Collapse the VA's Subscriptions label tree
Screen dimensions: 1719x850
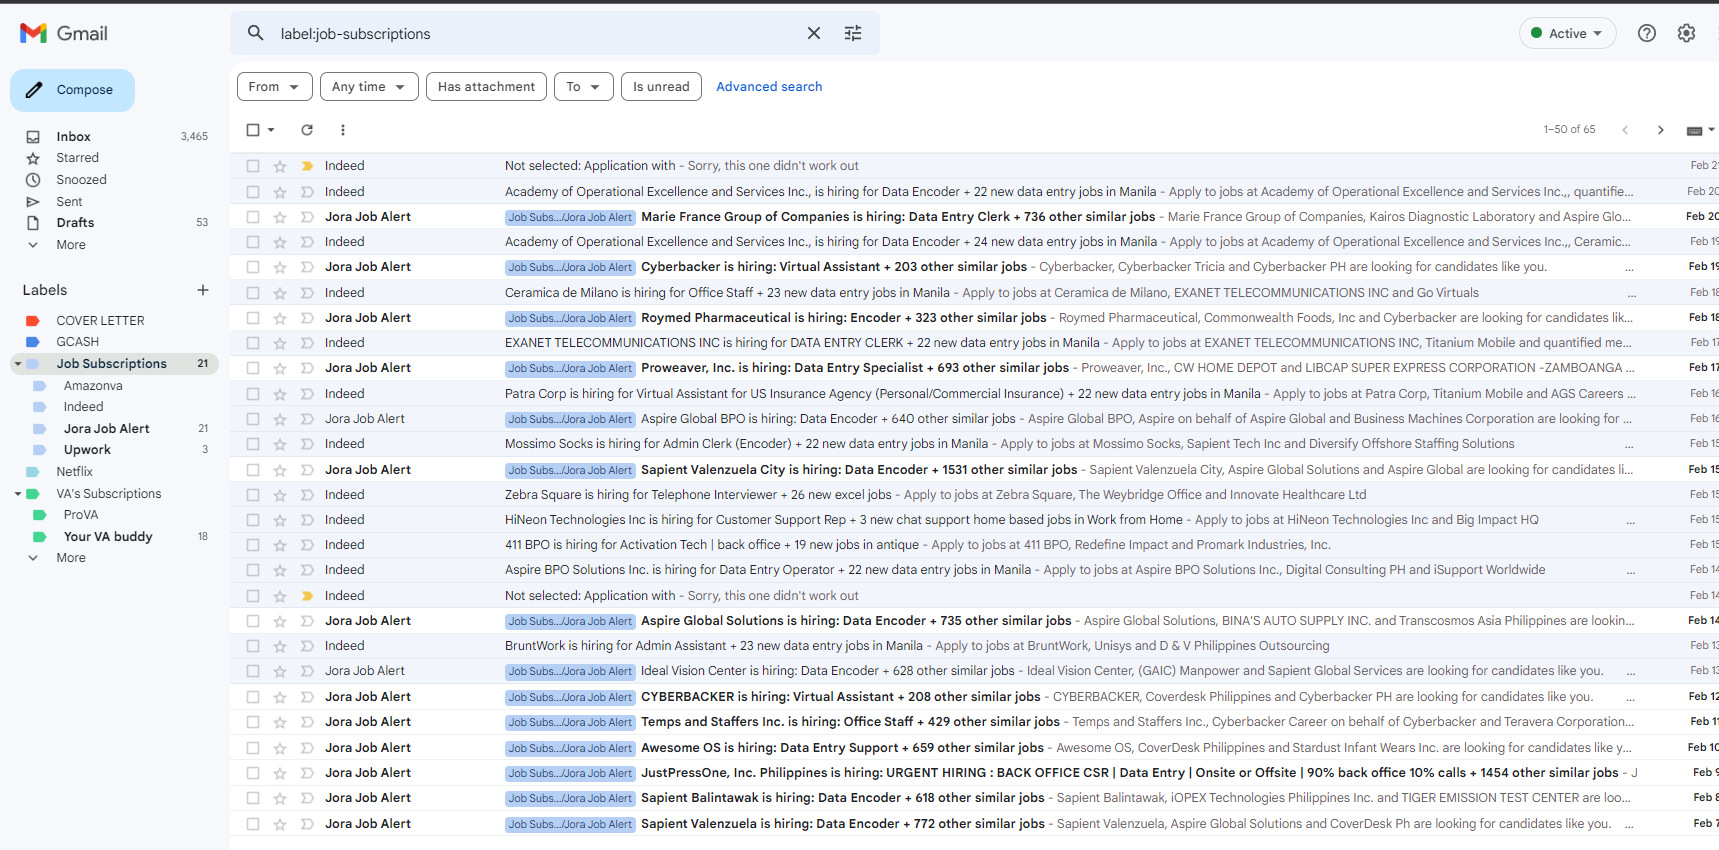(x=17, y=494)
